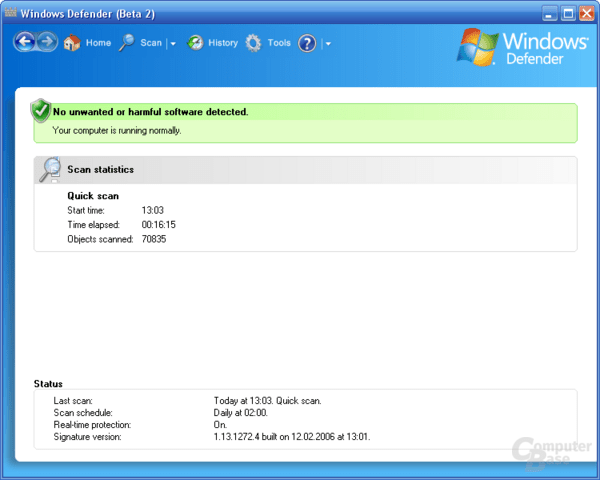Screen dimensions: 600x480
Task: Click the castle icon in the title bar
Action: point(11,13)
